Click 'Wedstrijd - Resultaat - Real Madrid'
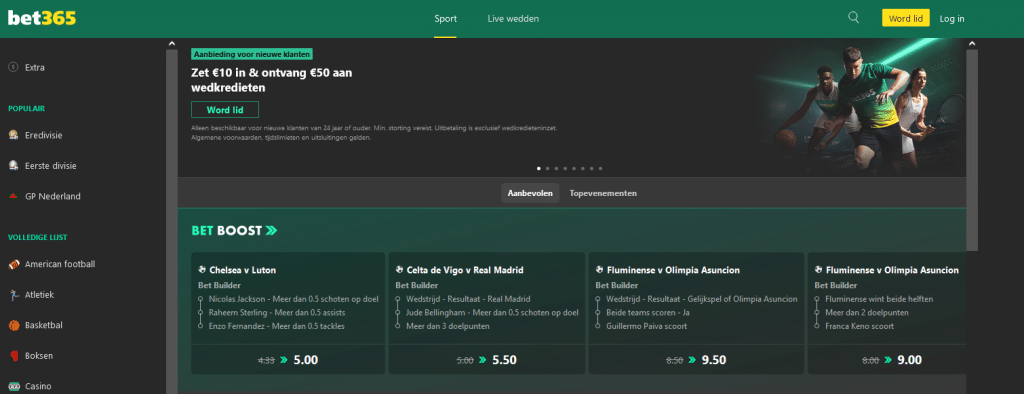 click(468, 299)
